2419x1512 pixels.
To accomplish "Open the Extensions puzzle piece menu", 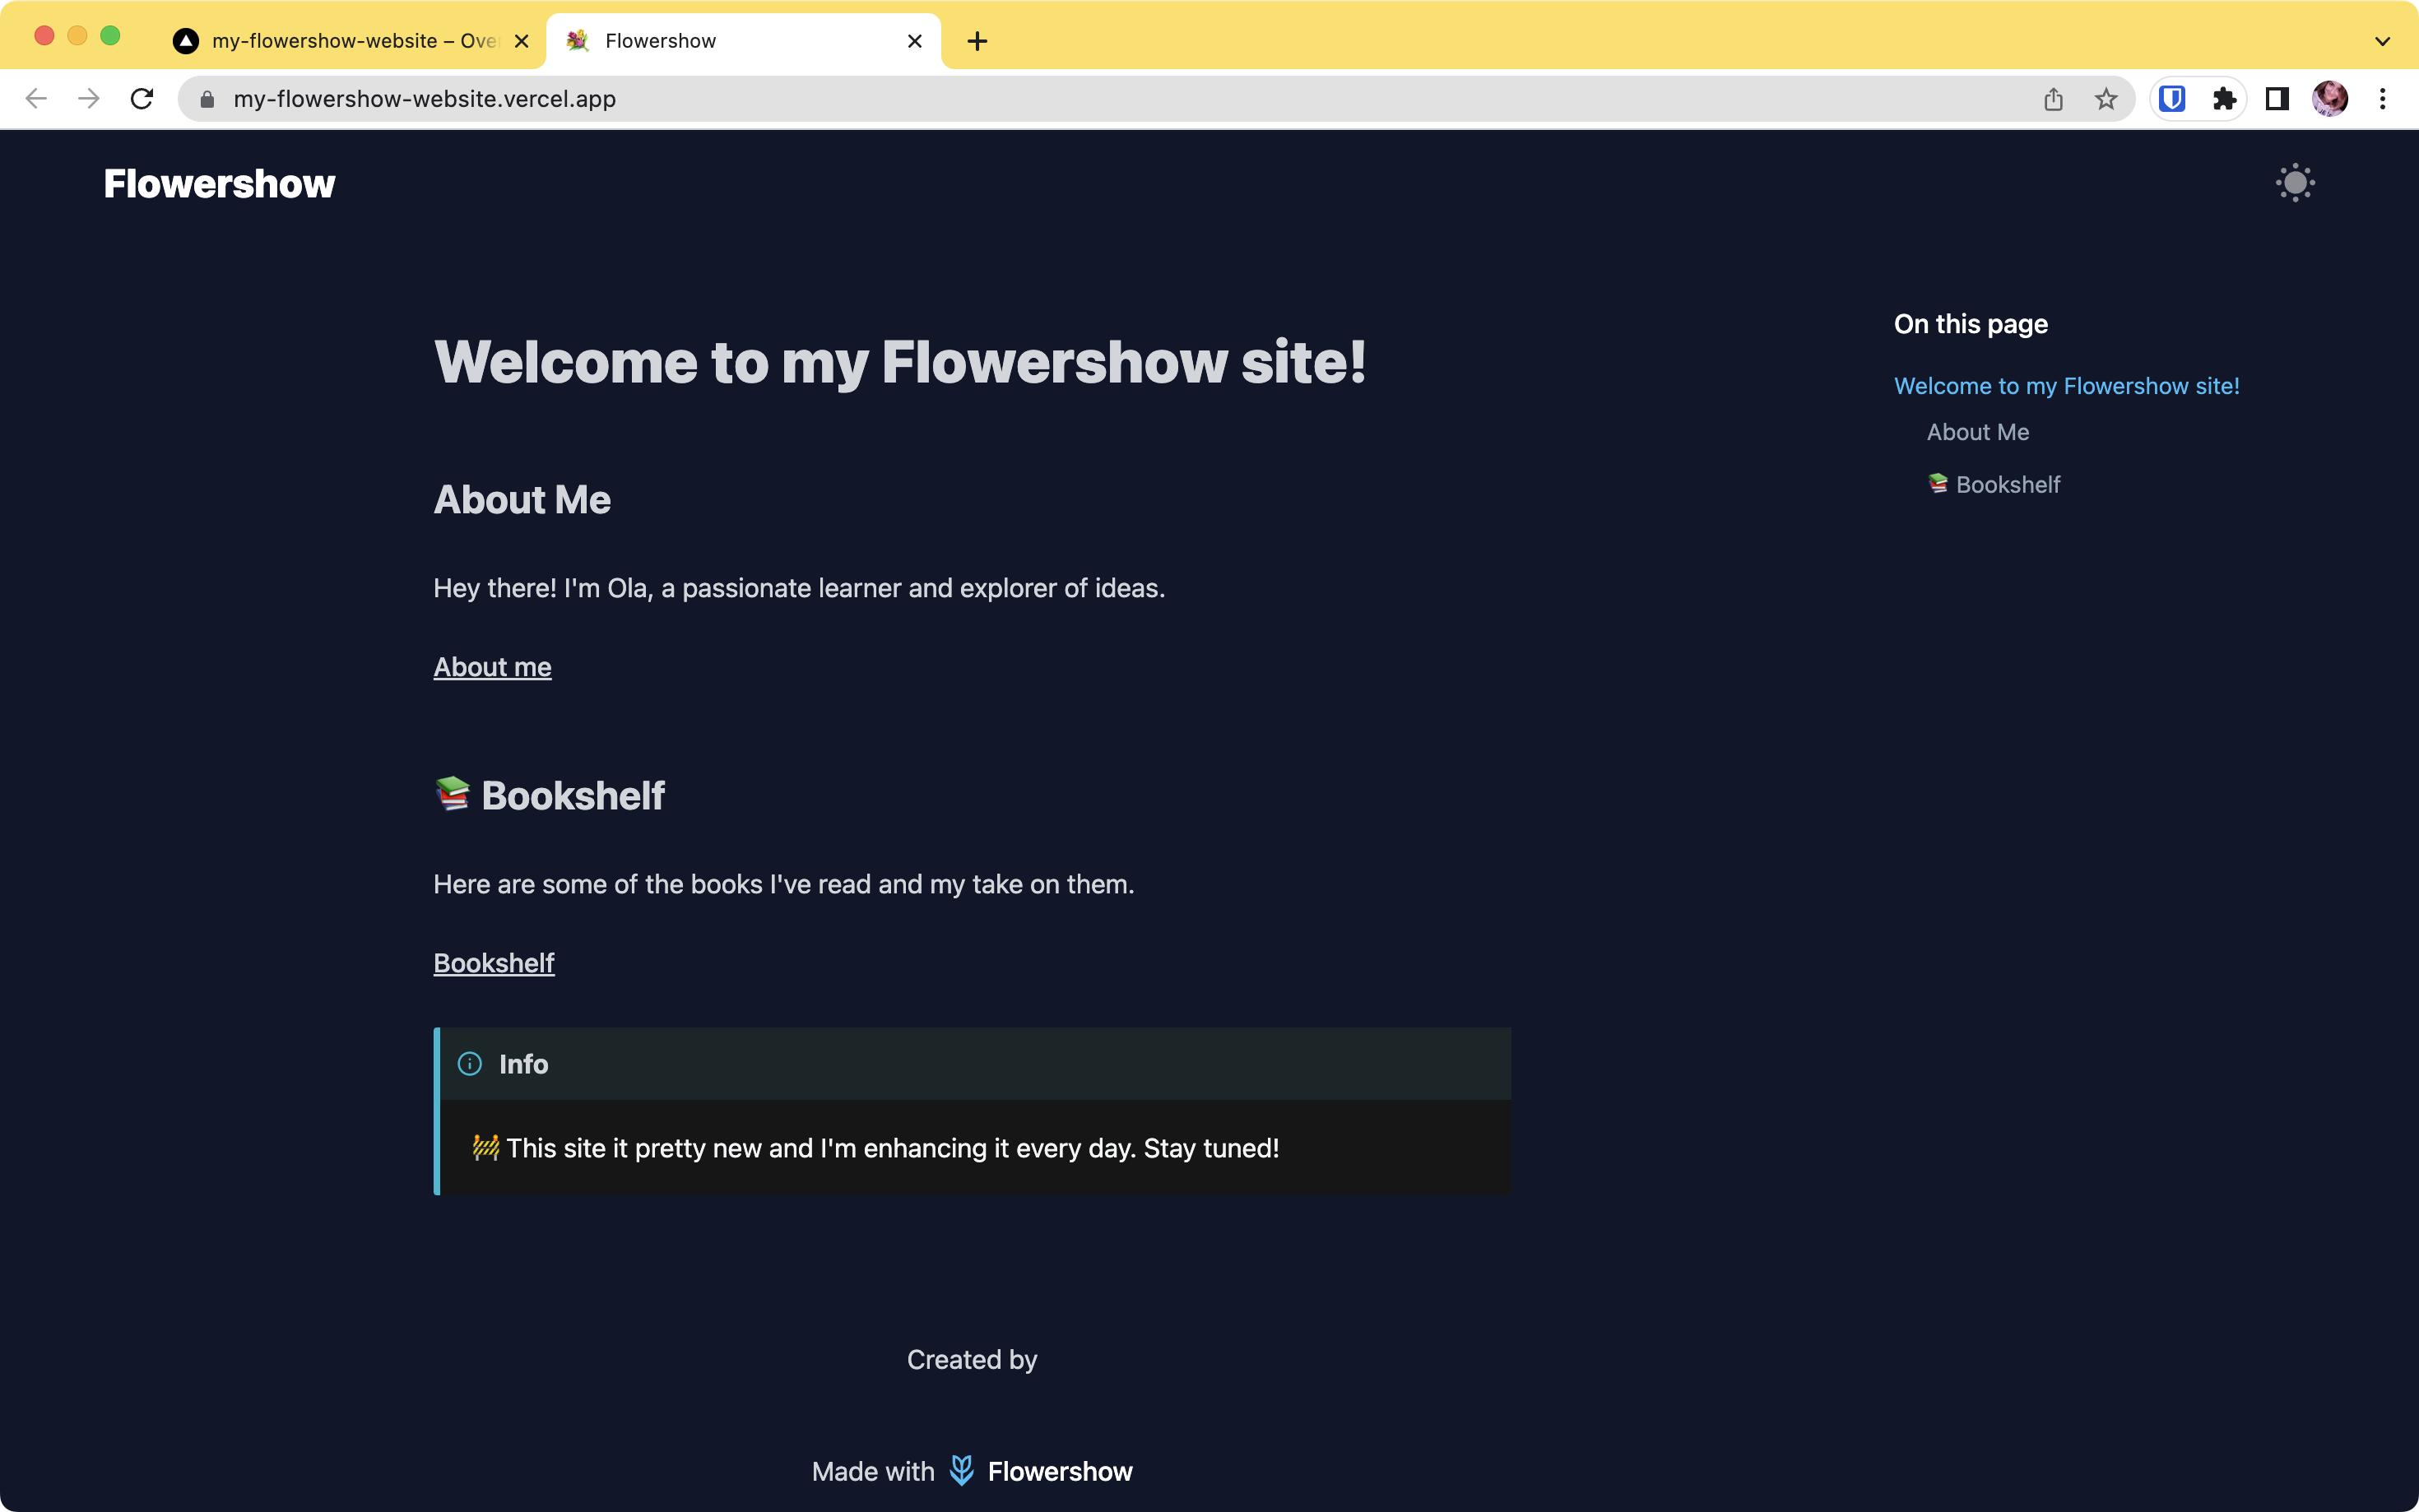I will click(x=2224, y=99).
